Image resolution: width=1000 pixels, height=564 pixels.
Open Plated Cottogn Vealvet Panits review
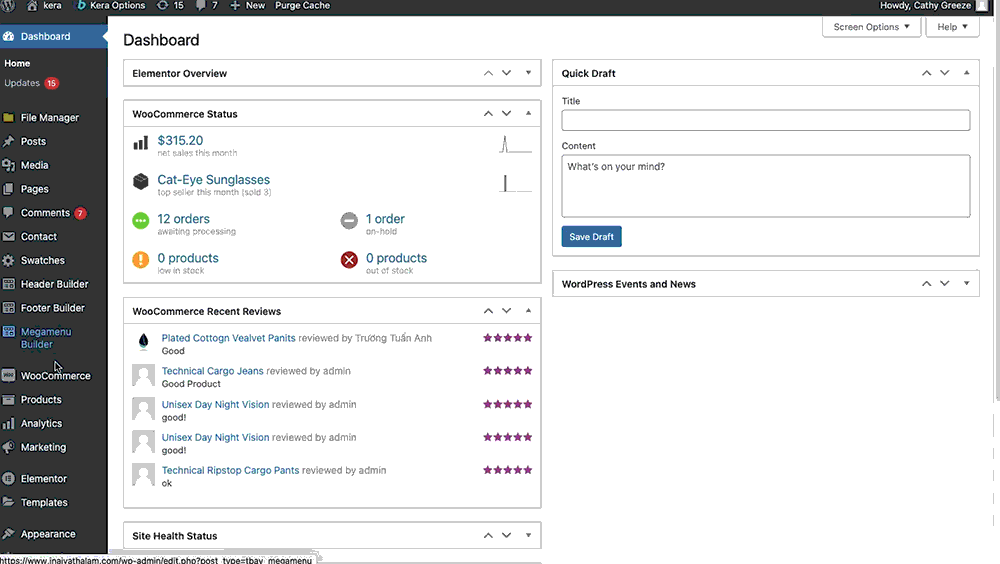point(228,338)
